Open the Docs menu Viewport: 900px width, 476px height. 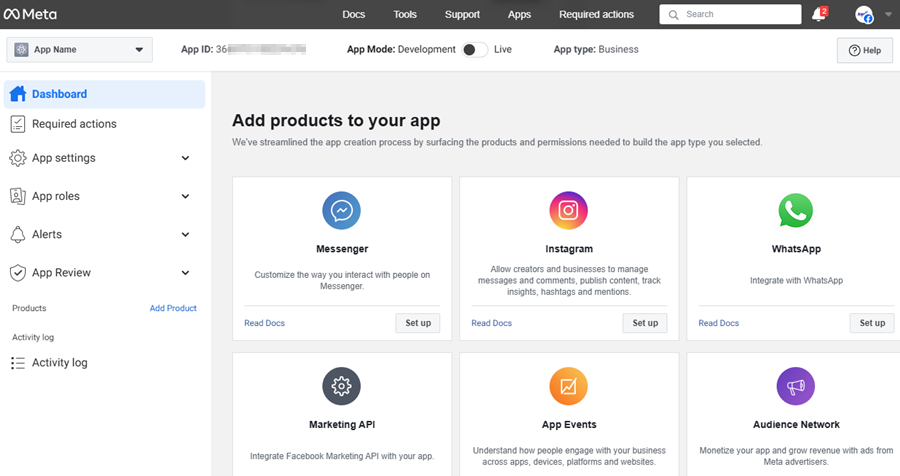pyautogui.click(x=354, y=14)
